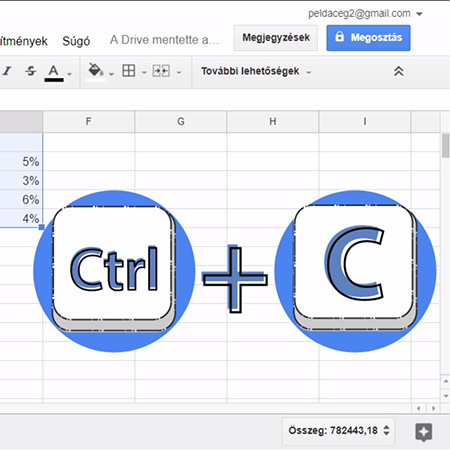450x450 pixels.
Task: Click the vertical scrollbar thumb
Action: click(x=445, y=146)
